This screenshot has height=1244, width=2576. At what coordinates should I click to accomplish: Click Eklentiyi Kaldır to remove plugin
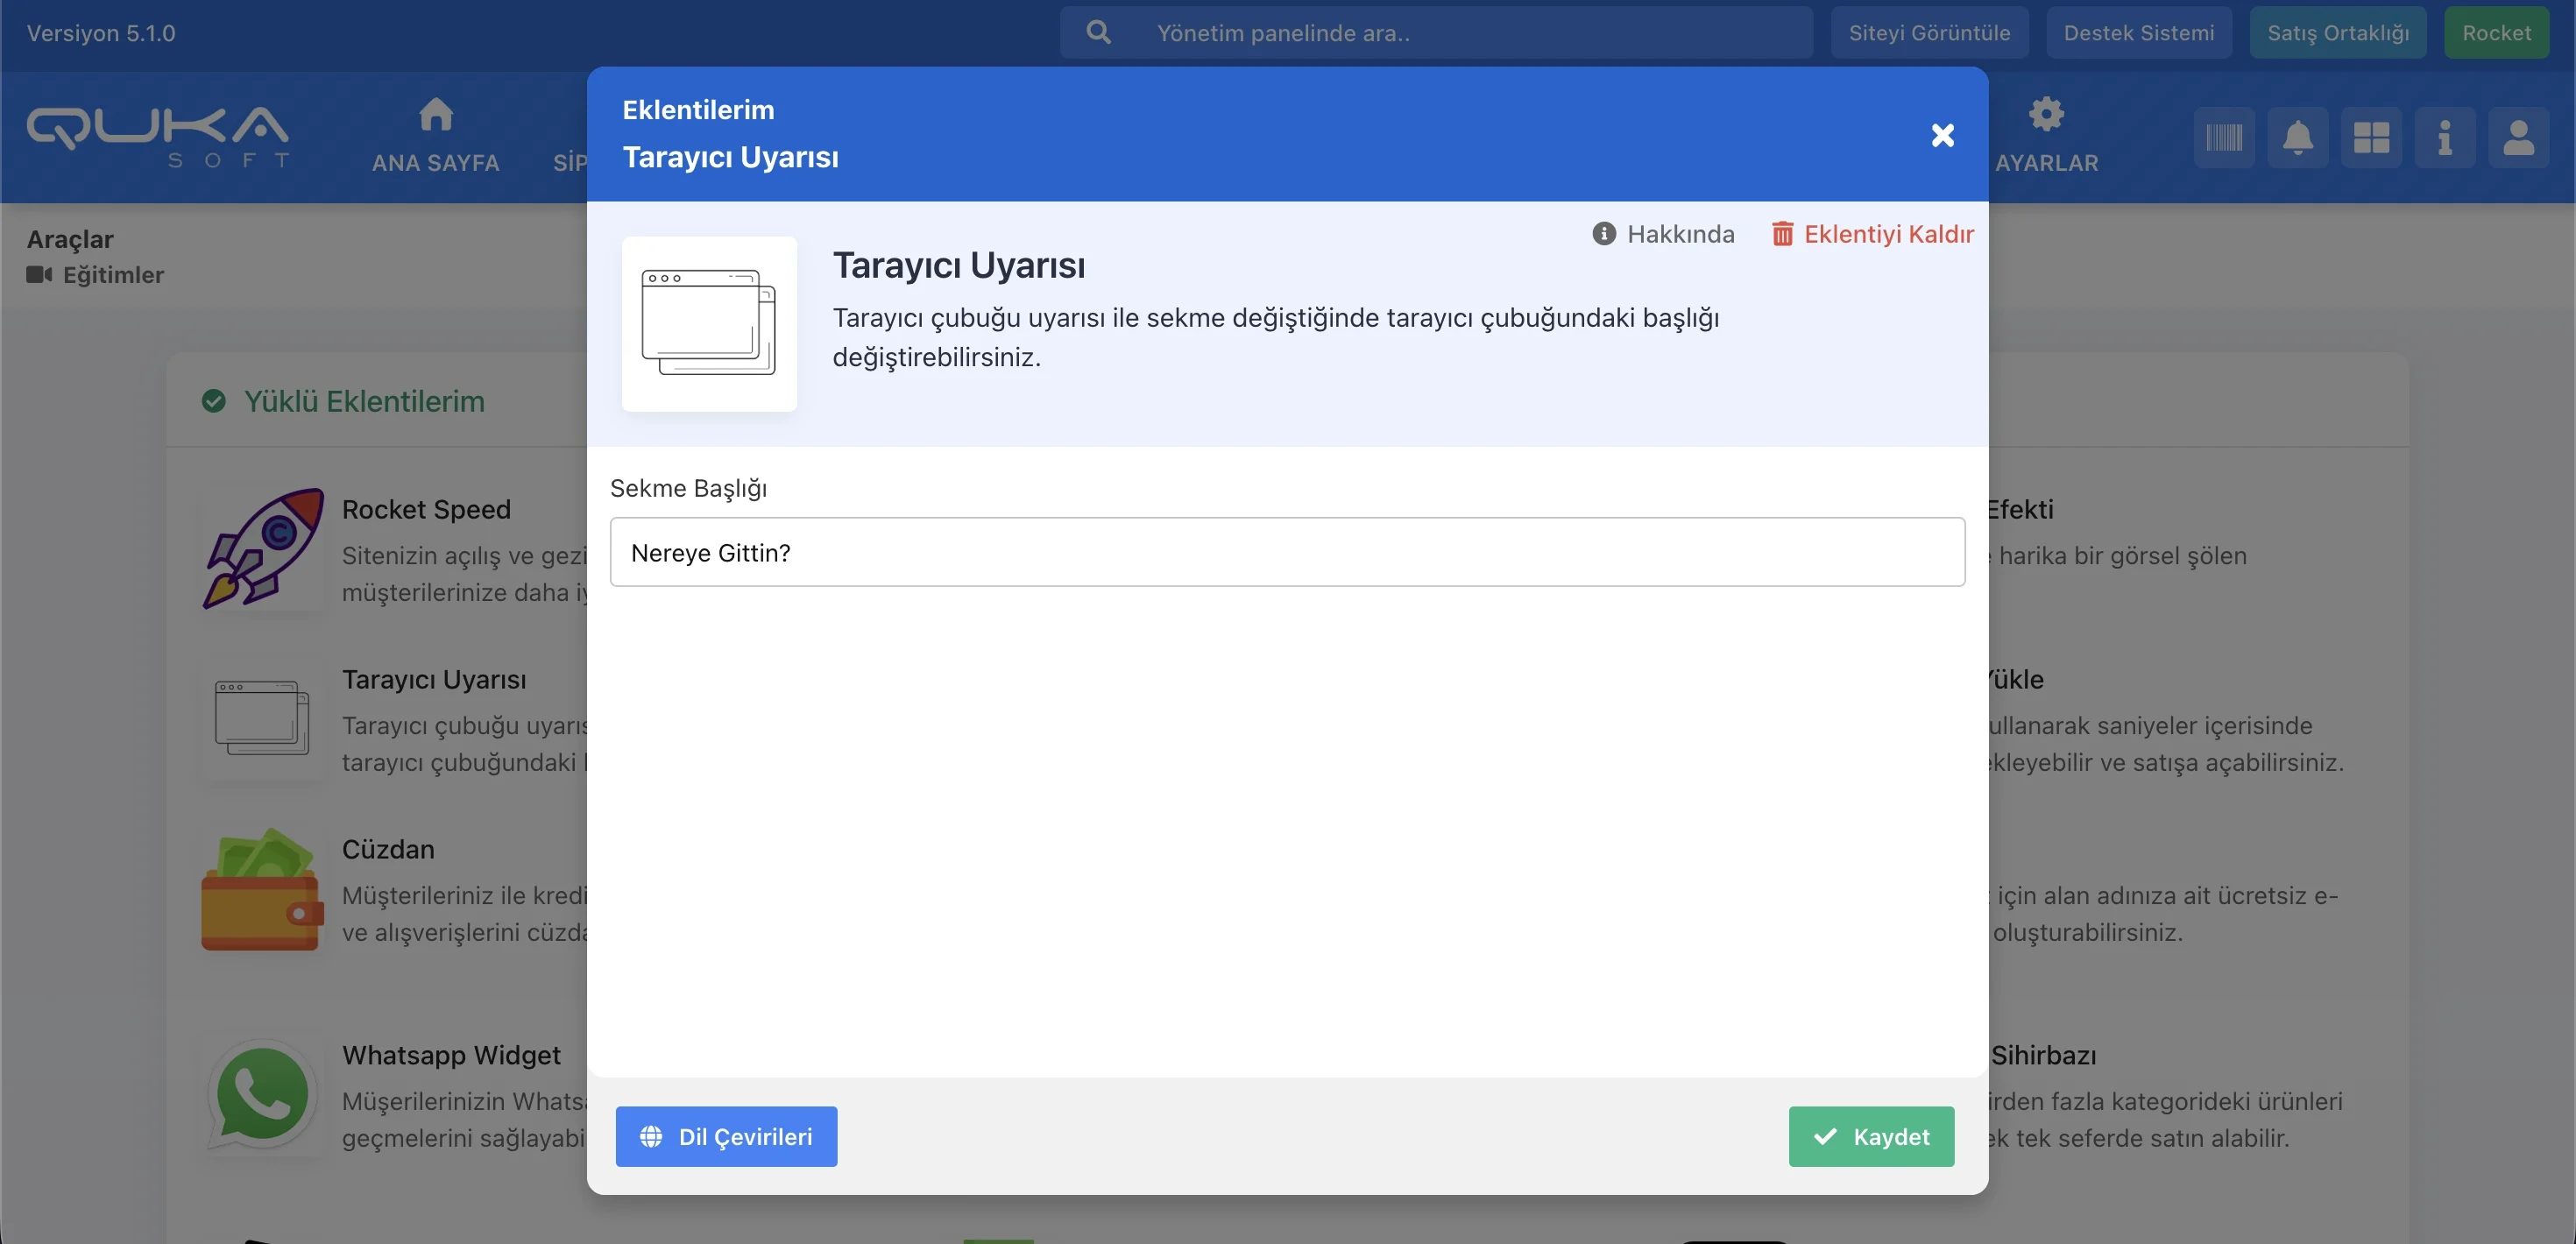[x=1872, y=234]
